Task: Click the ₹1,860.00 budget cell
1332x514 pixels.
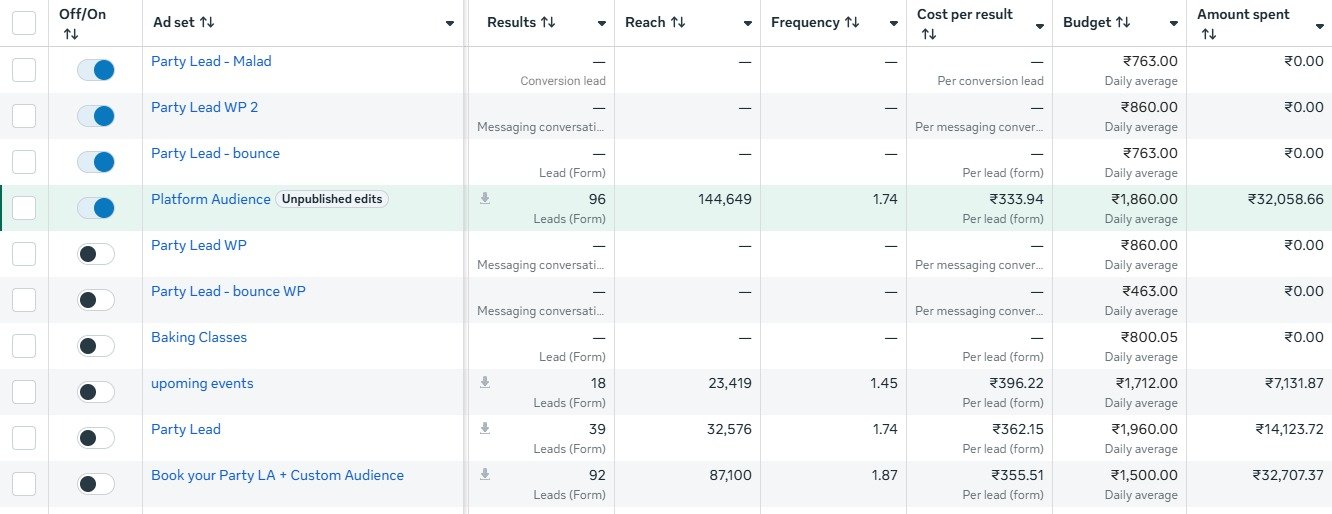Action: tap(1144, 199)
